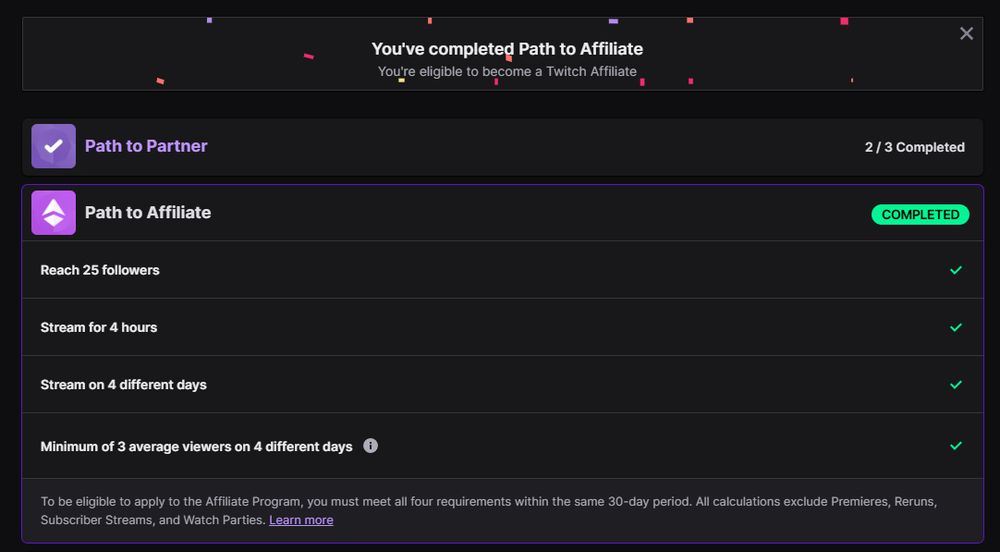Click the checkmark for Stream on 4 different days
This screenshot has height=552, width=1000.
(x=956, y=385)
